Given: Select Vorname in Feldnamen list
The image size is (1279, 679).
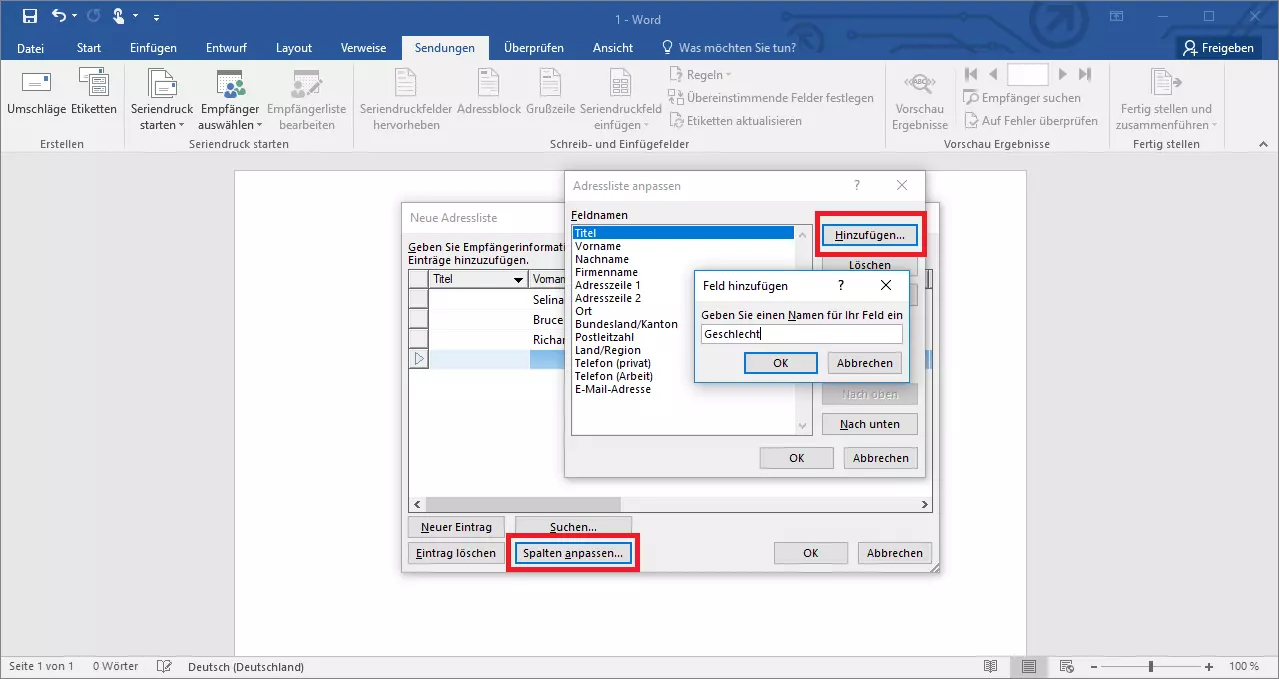Looking at the screenshot, I should 598,246.
